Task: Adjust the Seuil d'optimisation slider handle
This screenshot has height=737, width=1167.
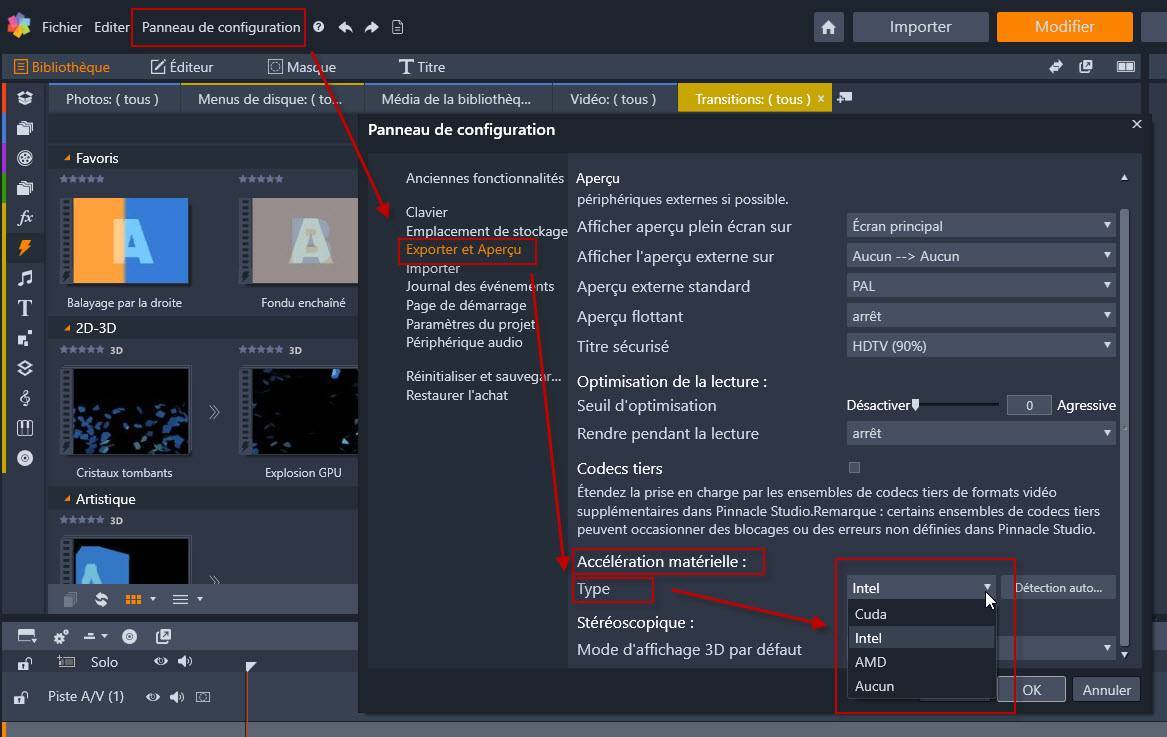Action: 915,405
